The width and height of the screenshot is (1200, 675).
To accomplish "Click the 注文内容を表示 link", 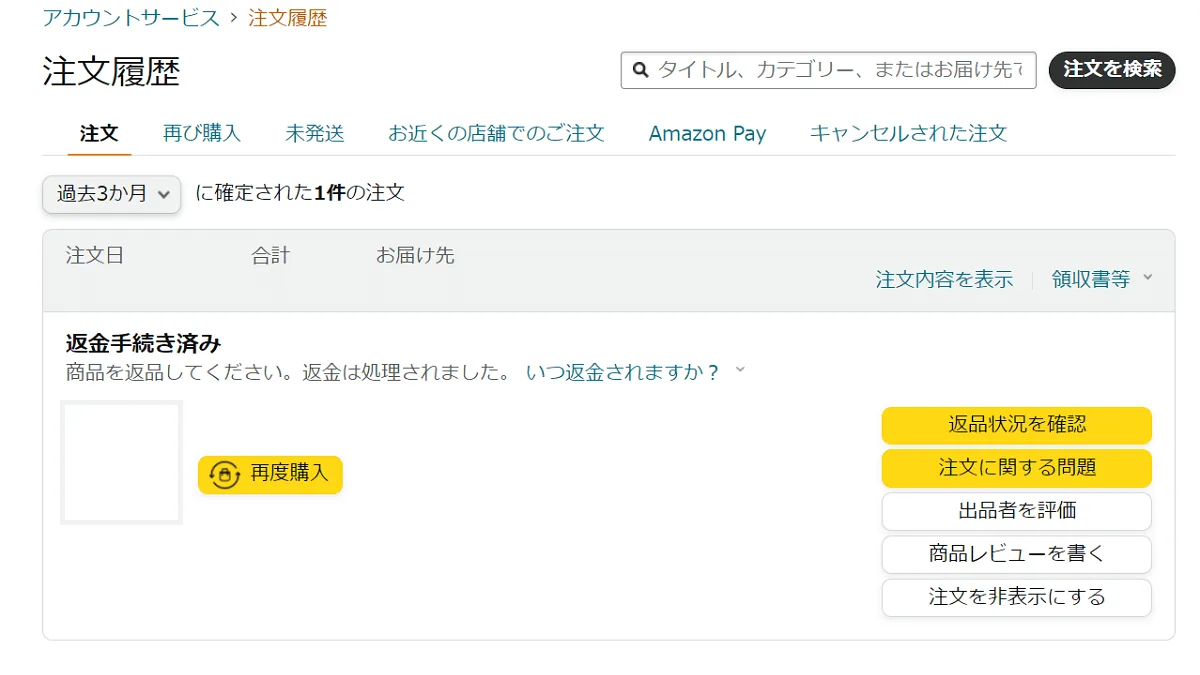I will point(944,280).
